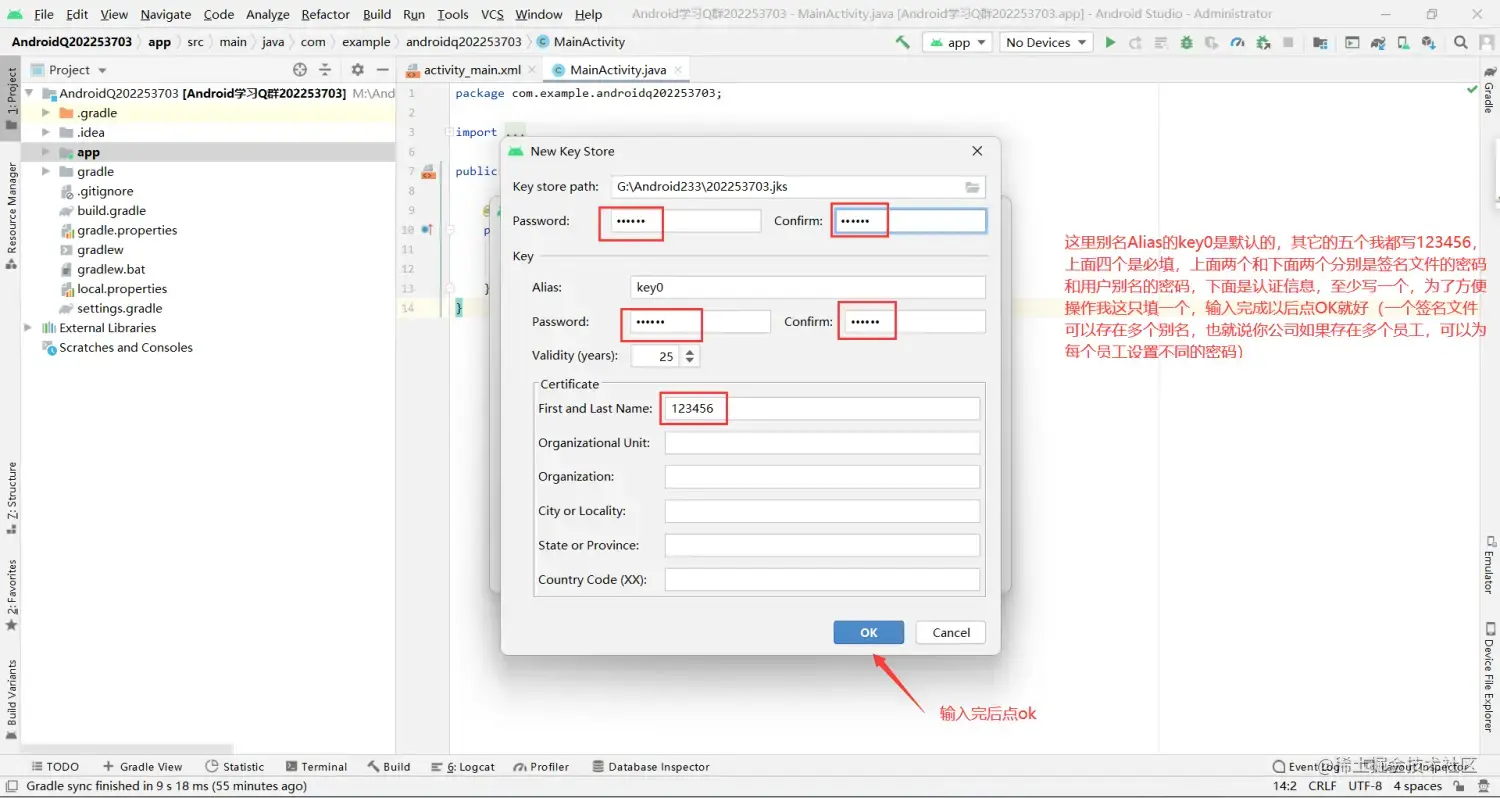Image resolution: width=1500 pixels, height=798 pixels.
Task: Open the VCS menu
Action: coord(492,14)
